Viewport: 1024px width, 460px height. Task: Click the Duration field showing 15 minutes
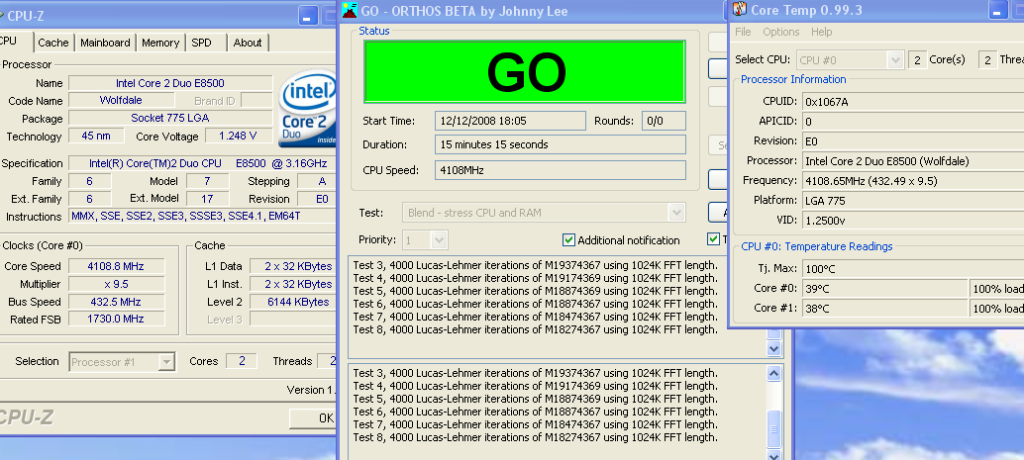tap(560, 144)
